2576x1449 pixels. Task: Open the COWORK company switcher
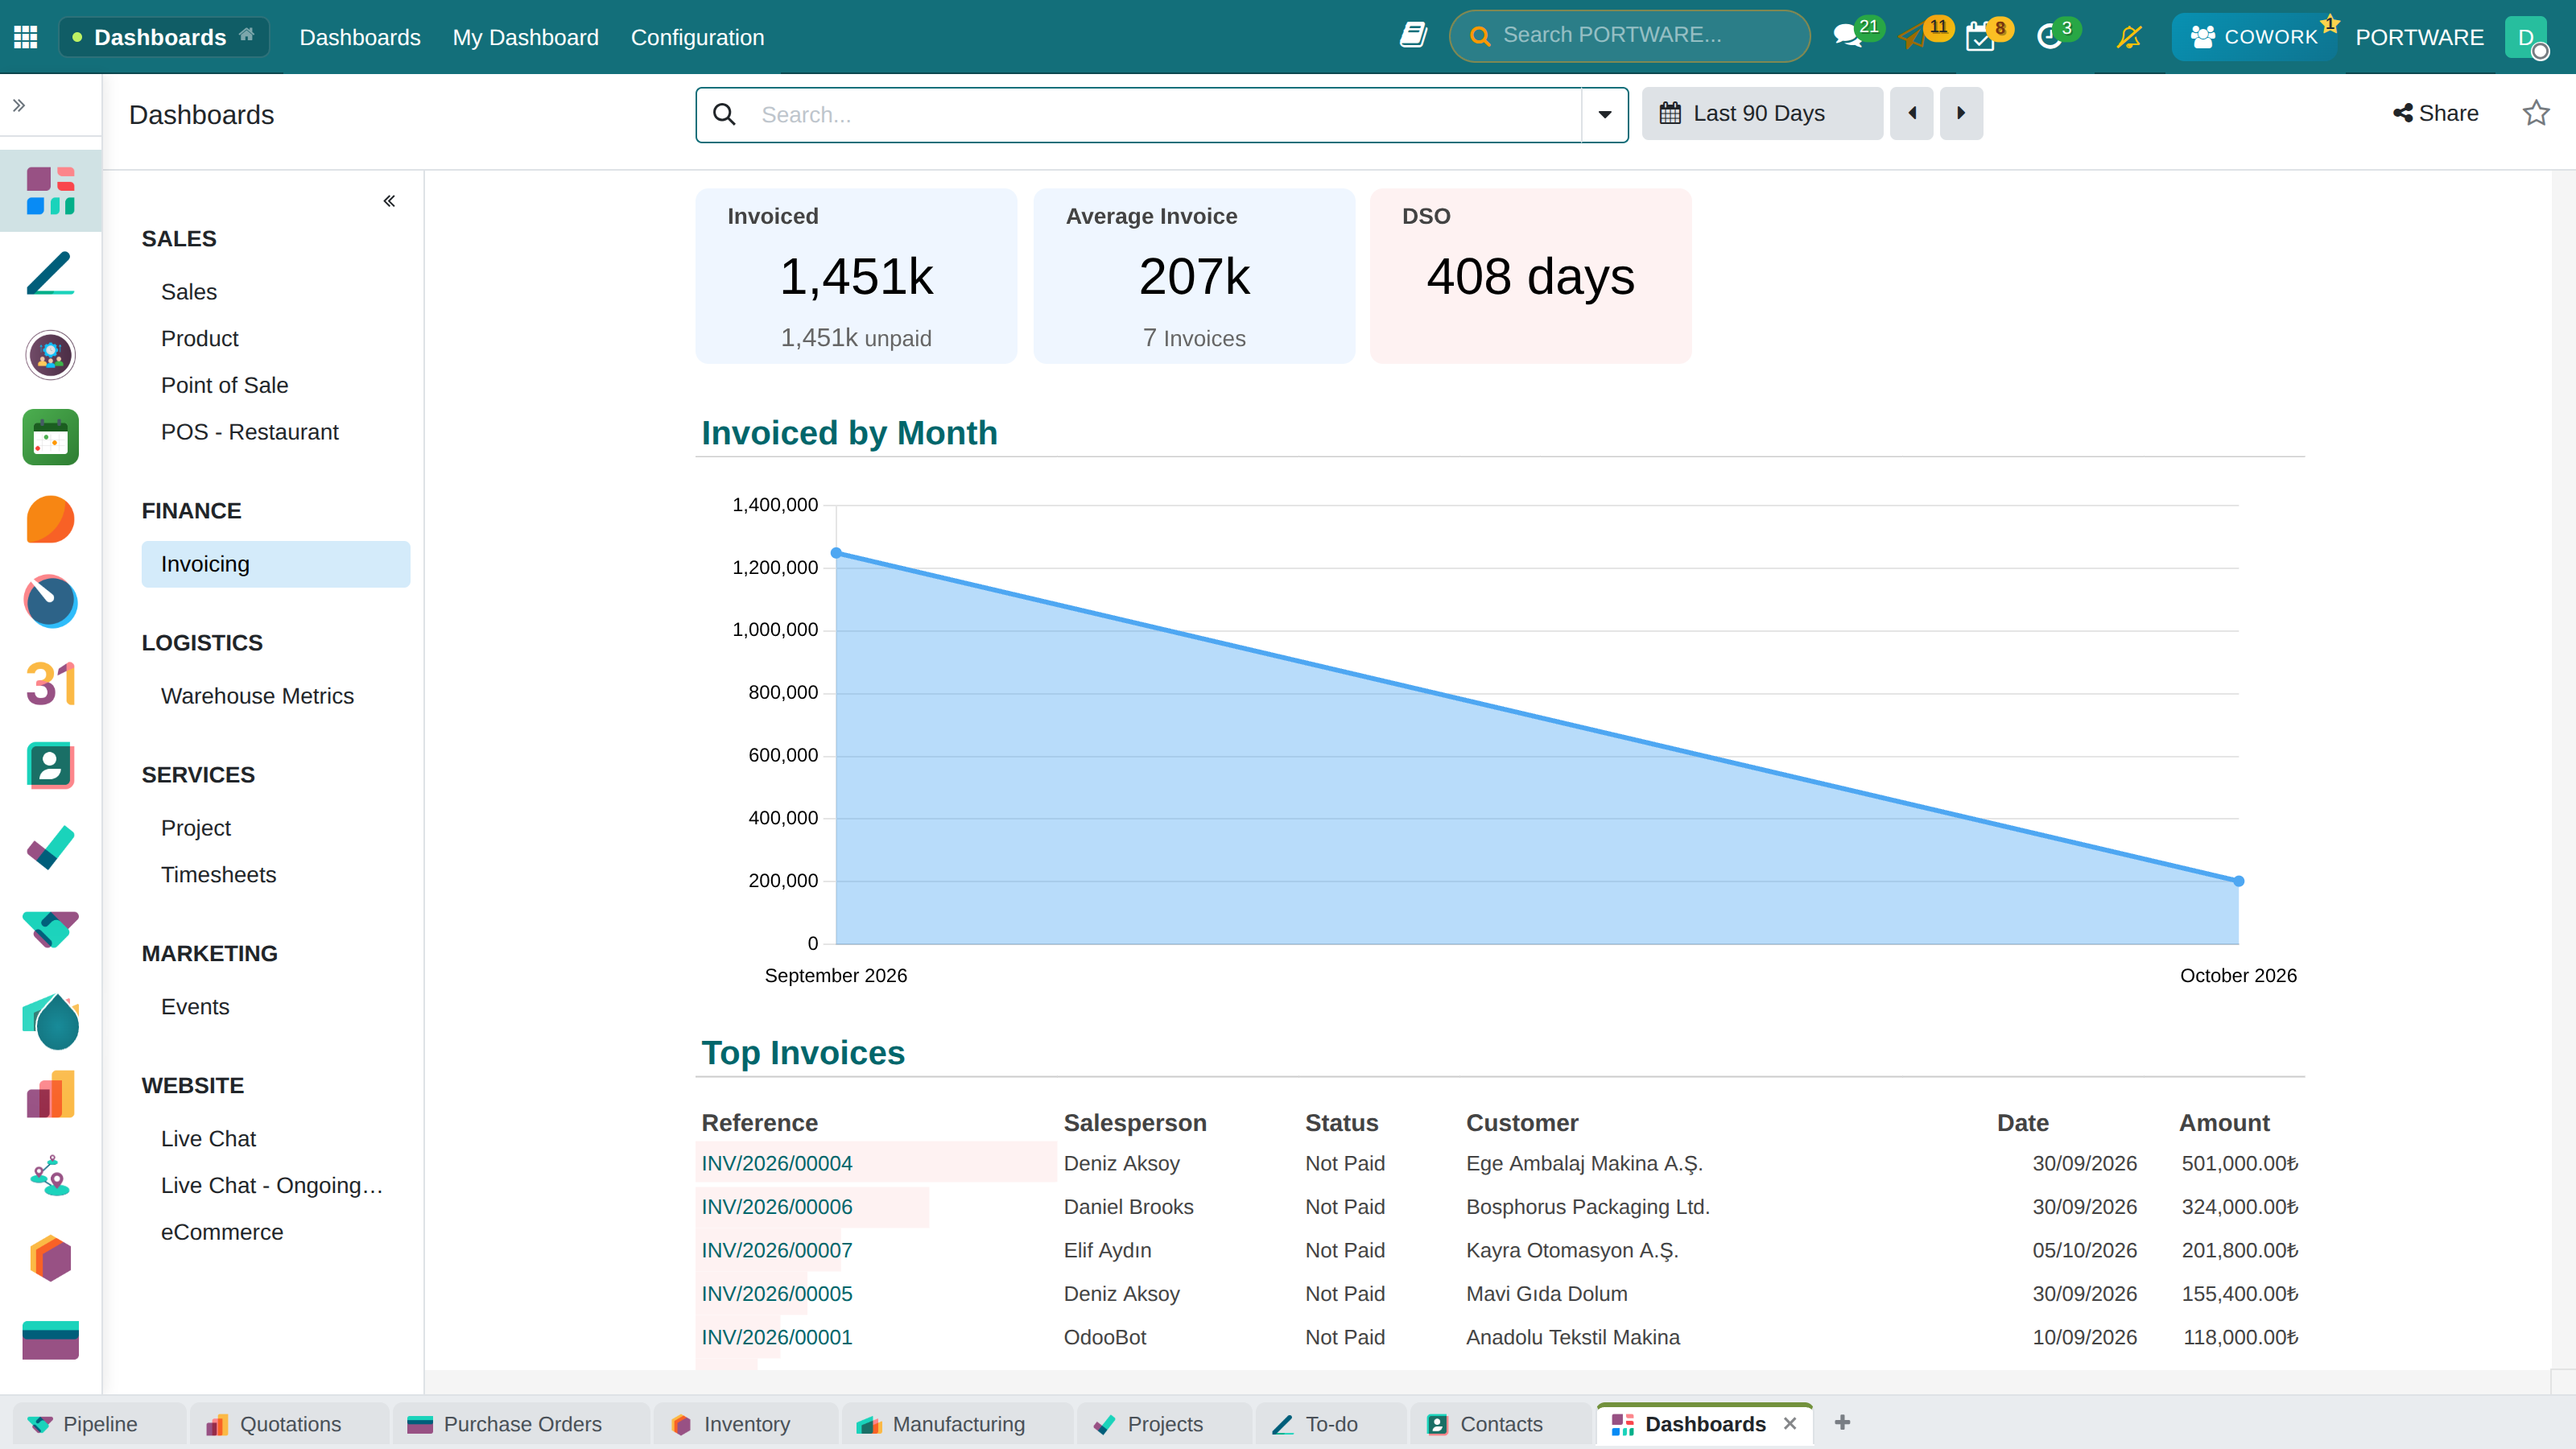(2254, 37)
